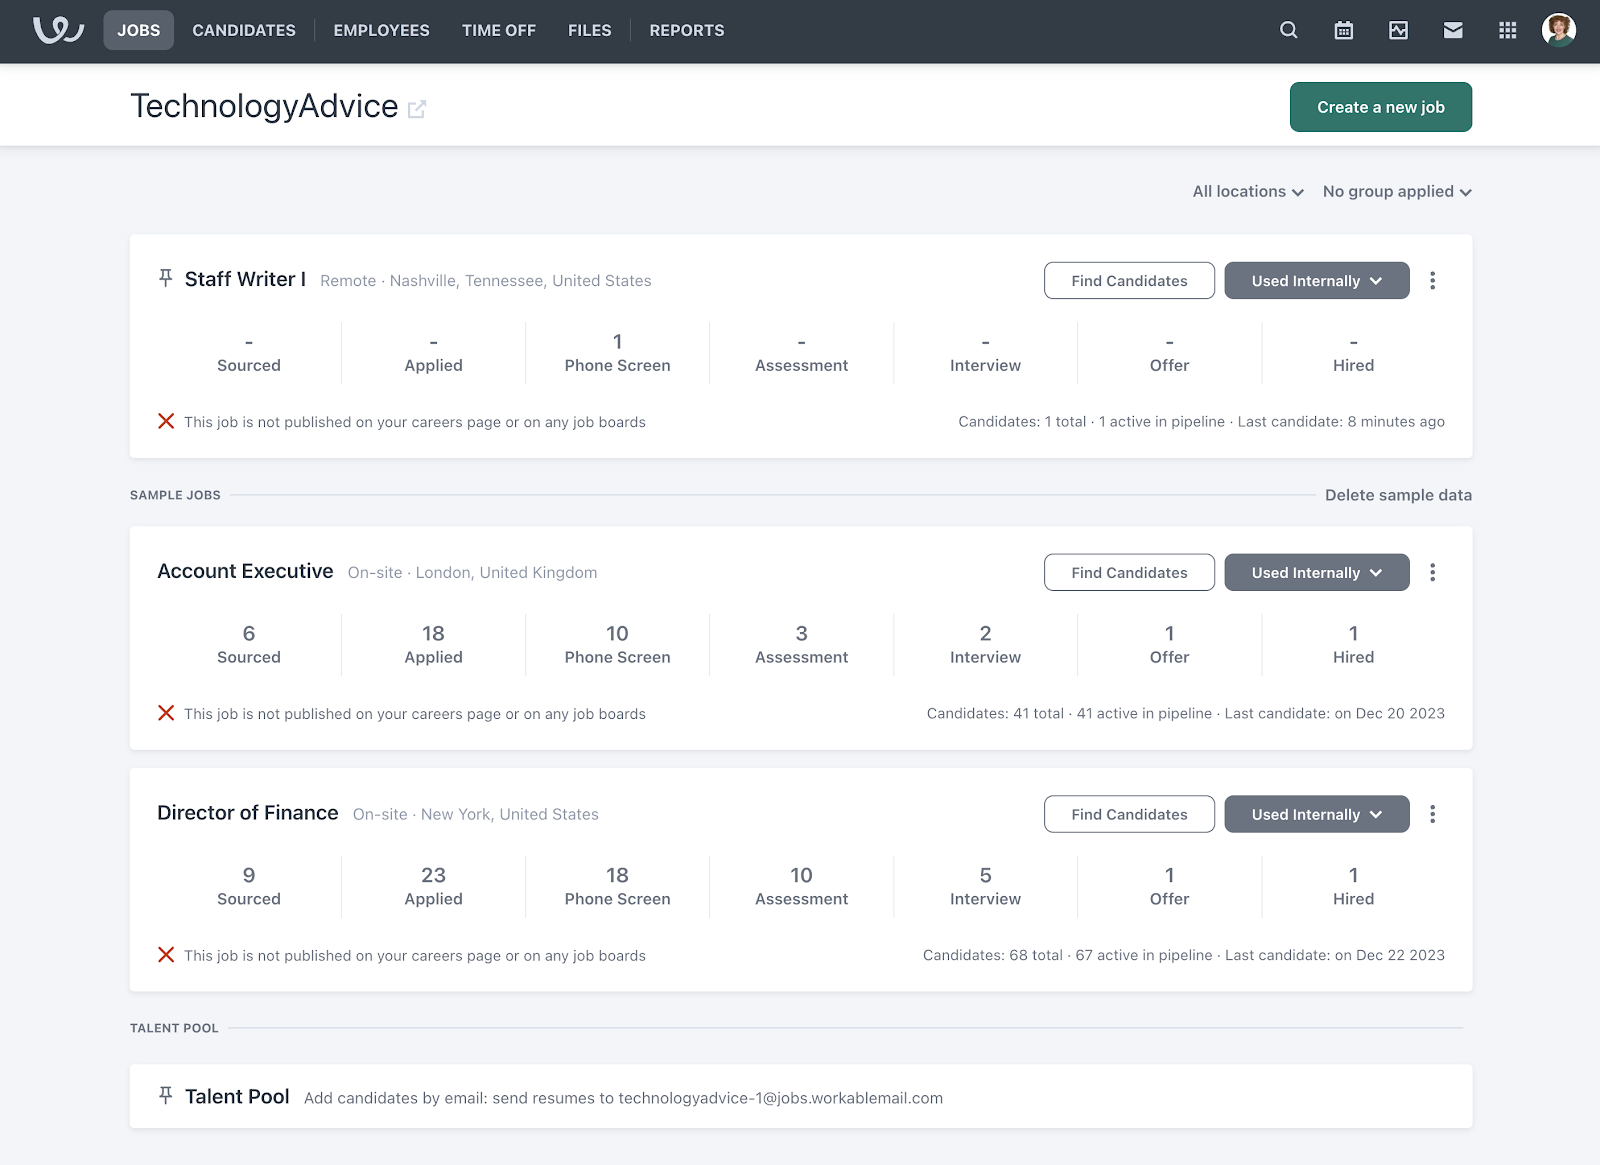Viewport: 1600px width, 1165px height.
Task: Click the pin icon next to Staff Writer I
Action: pos(166,278)
